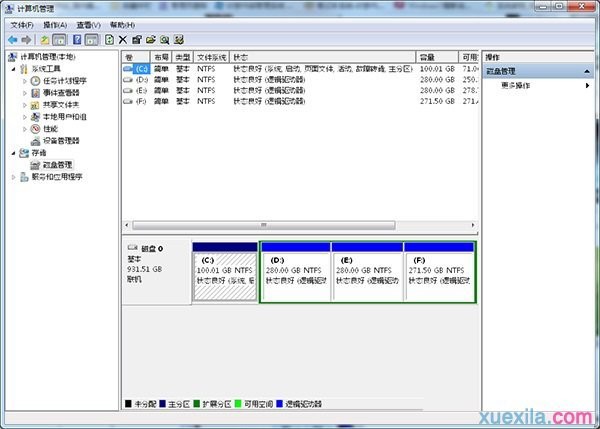Open 性能 node in the tree
The image size is (600, 429).
[50, 128]
